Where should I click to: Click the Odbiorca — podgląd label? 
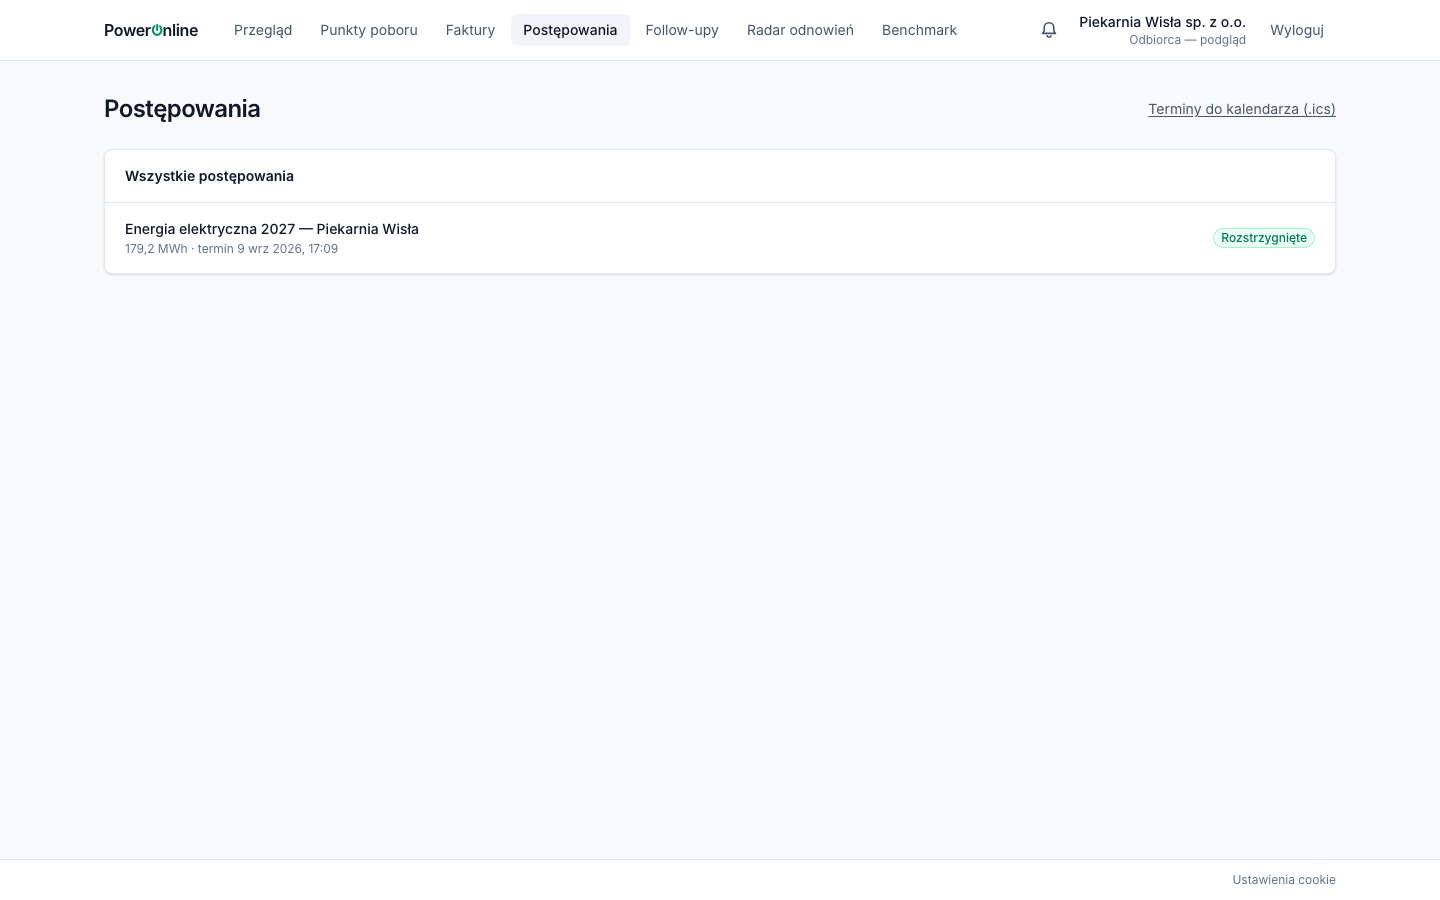coord(1187,40)
